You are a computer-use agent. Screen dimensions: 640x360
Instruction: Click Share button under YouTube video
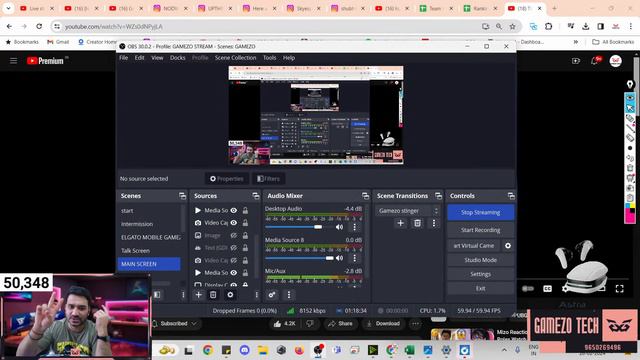tap(340, 324)
